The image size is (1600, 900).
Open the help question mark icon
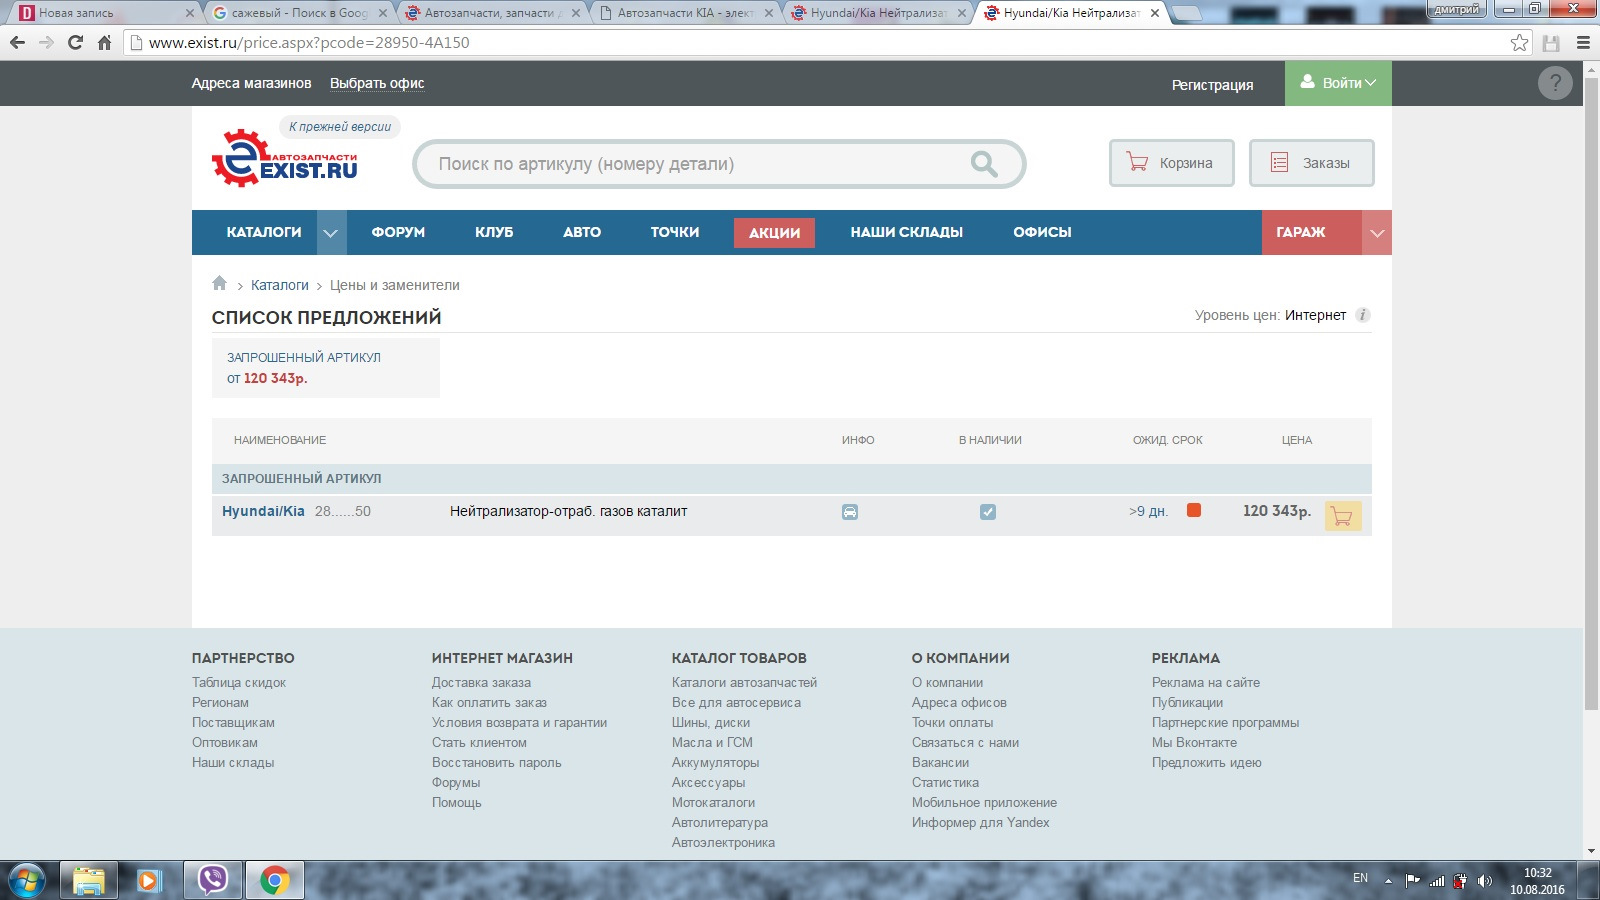(1555, 83)
